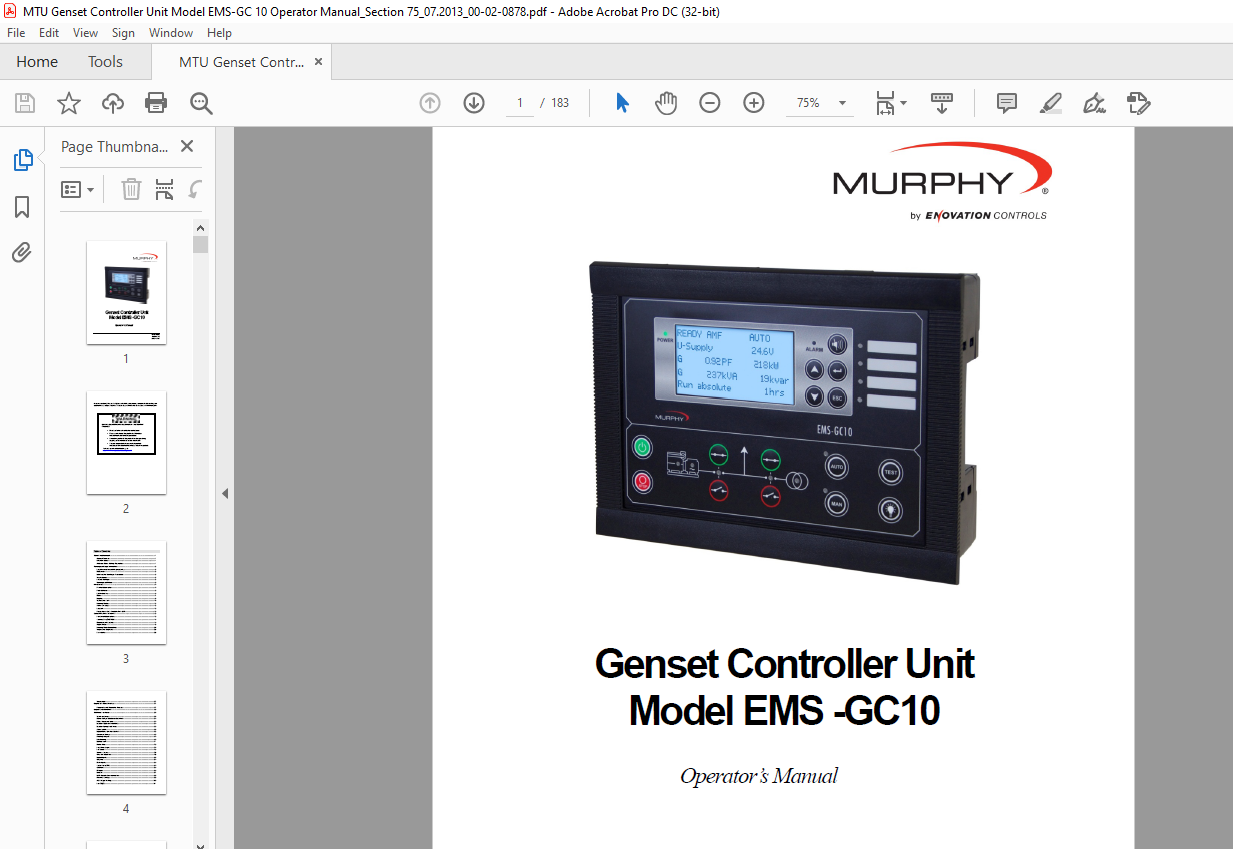This screenshot has width=1233, height=849.
Task: Select page 3 thumbnail
Action: tap(126, 592)
